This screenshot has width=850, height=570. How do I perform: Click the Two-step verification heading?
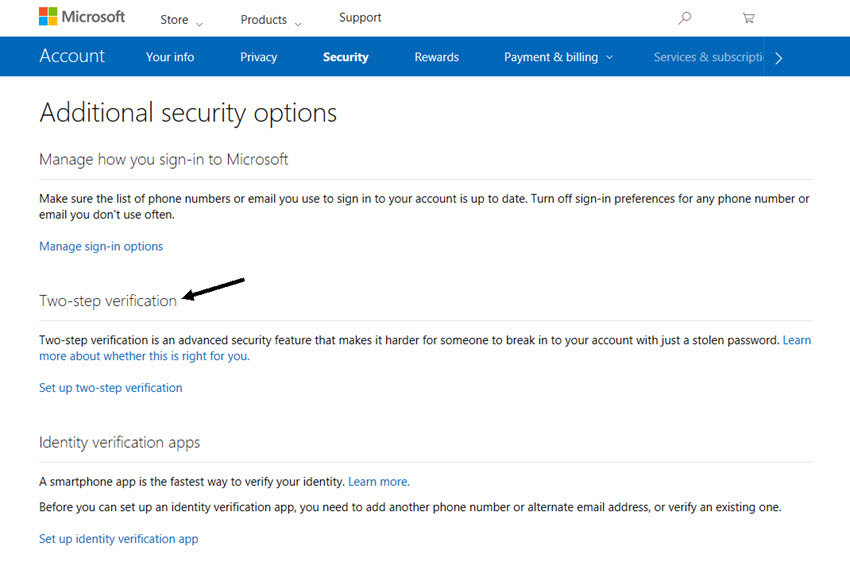(x=108, y=300)
